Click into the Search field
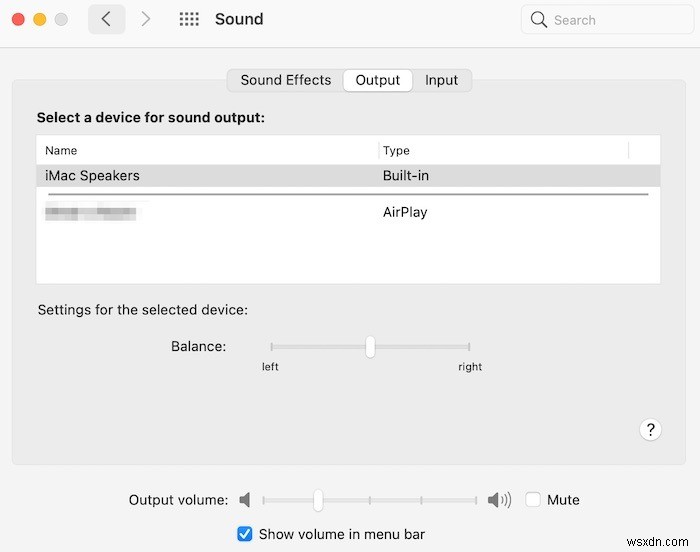The width and height of the screenshot is (700, 552). point(610,19)
